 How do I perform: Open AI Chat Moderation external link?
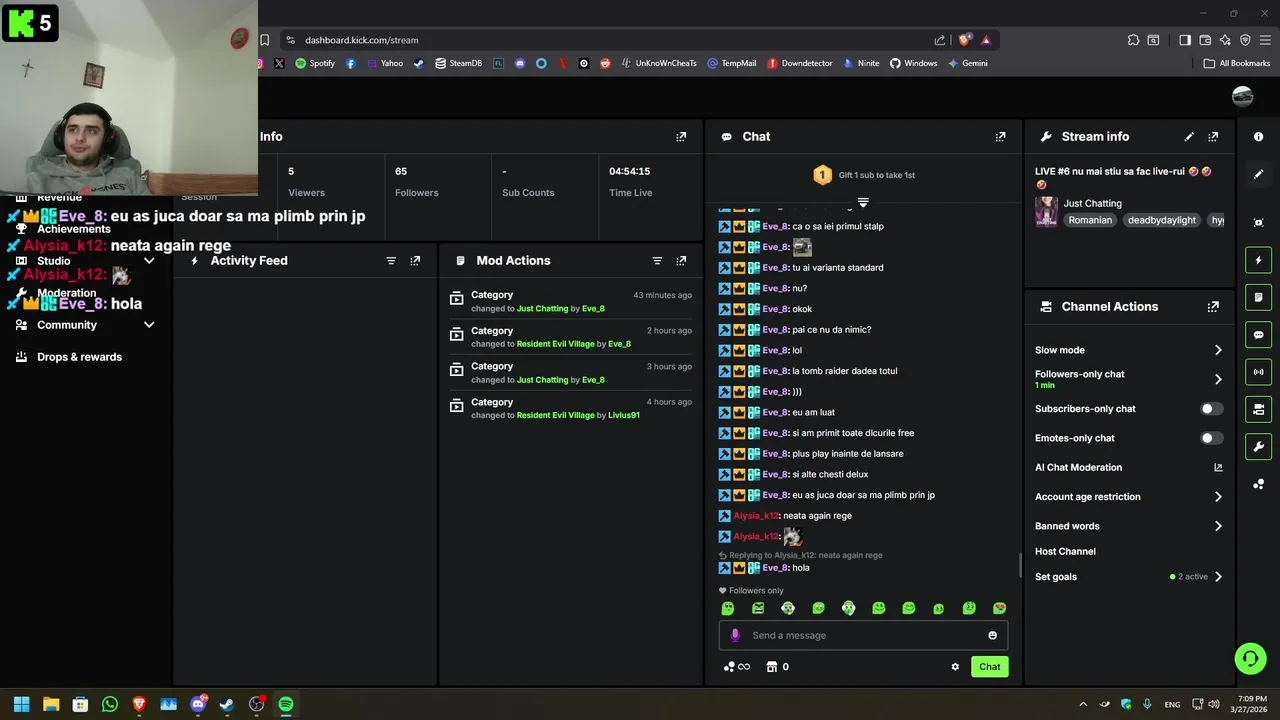pos(1218,467)
